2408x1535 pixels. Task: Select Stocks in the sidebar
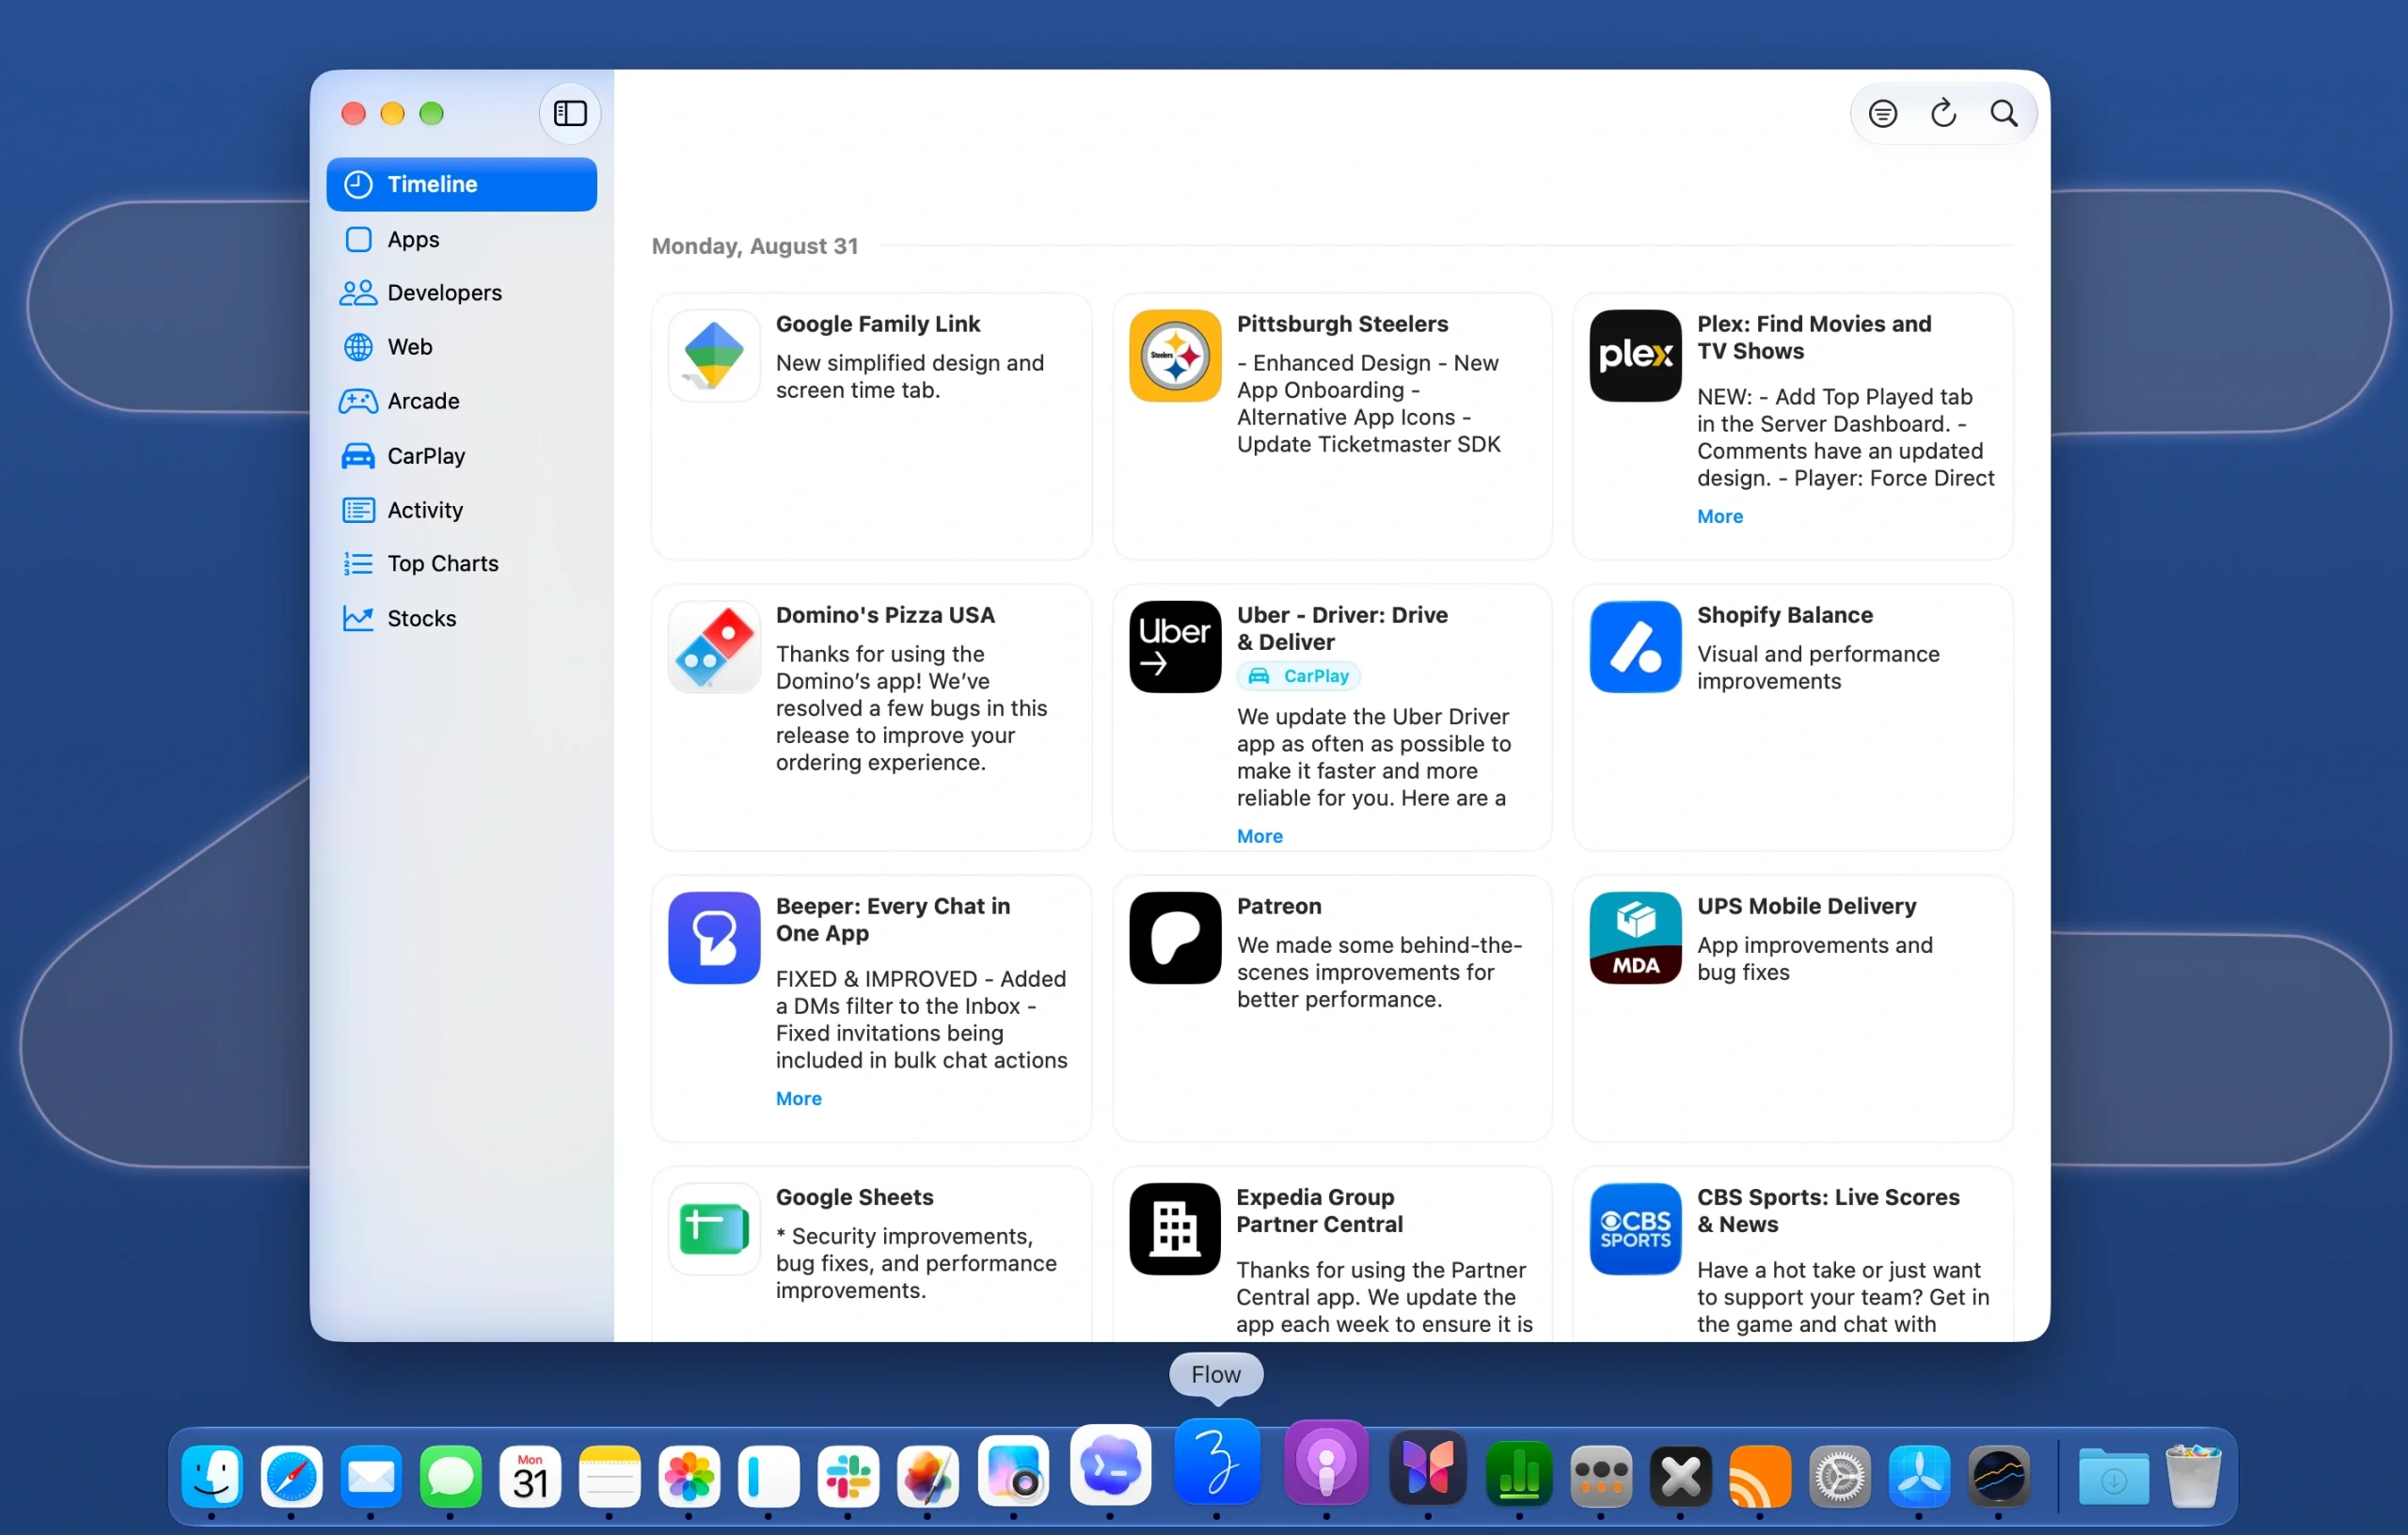click(x=461, y=618)
